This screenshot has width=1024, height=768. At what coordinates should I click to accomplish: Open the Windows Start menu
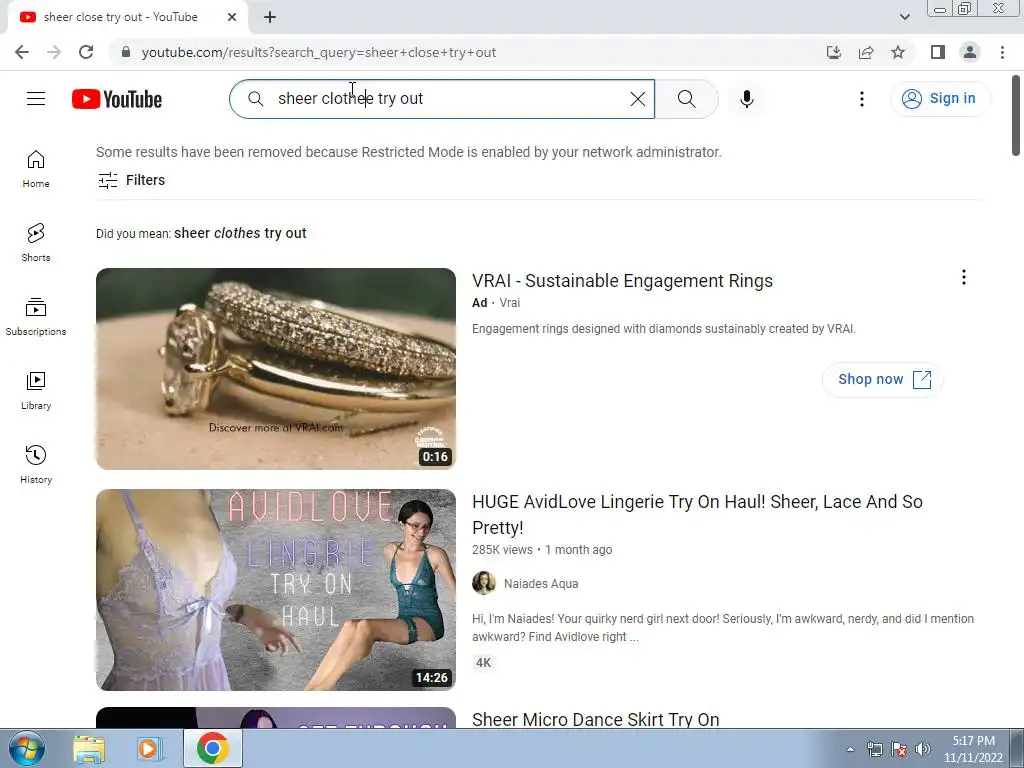tap(26, 748)
